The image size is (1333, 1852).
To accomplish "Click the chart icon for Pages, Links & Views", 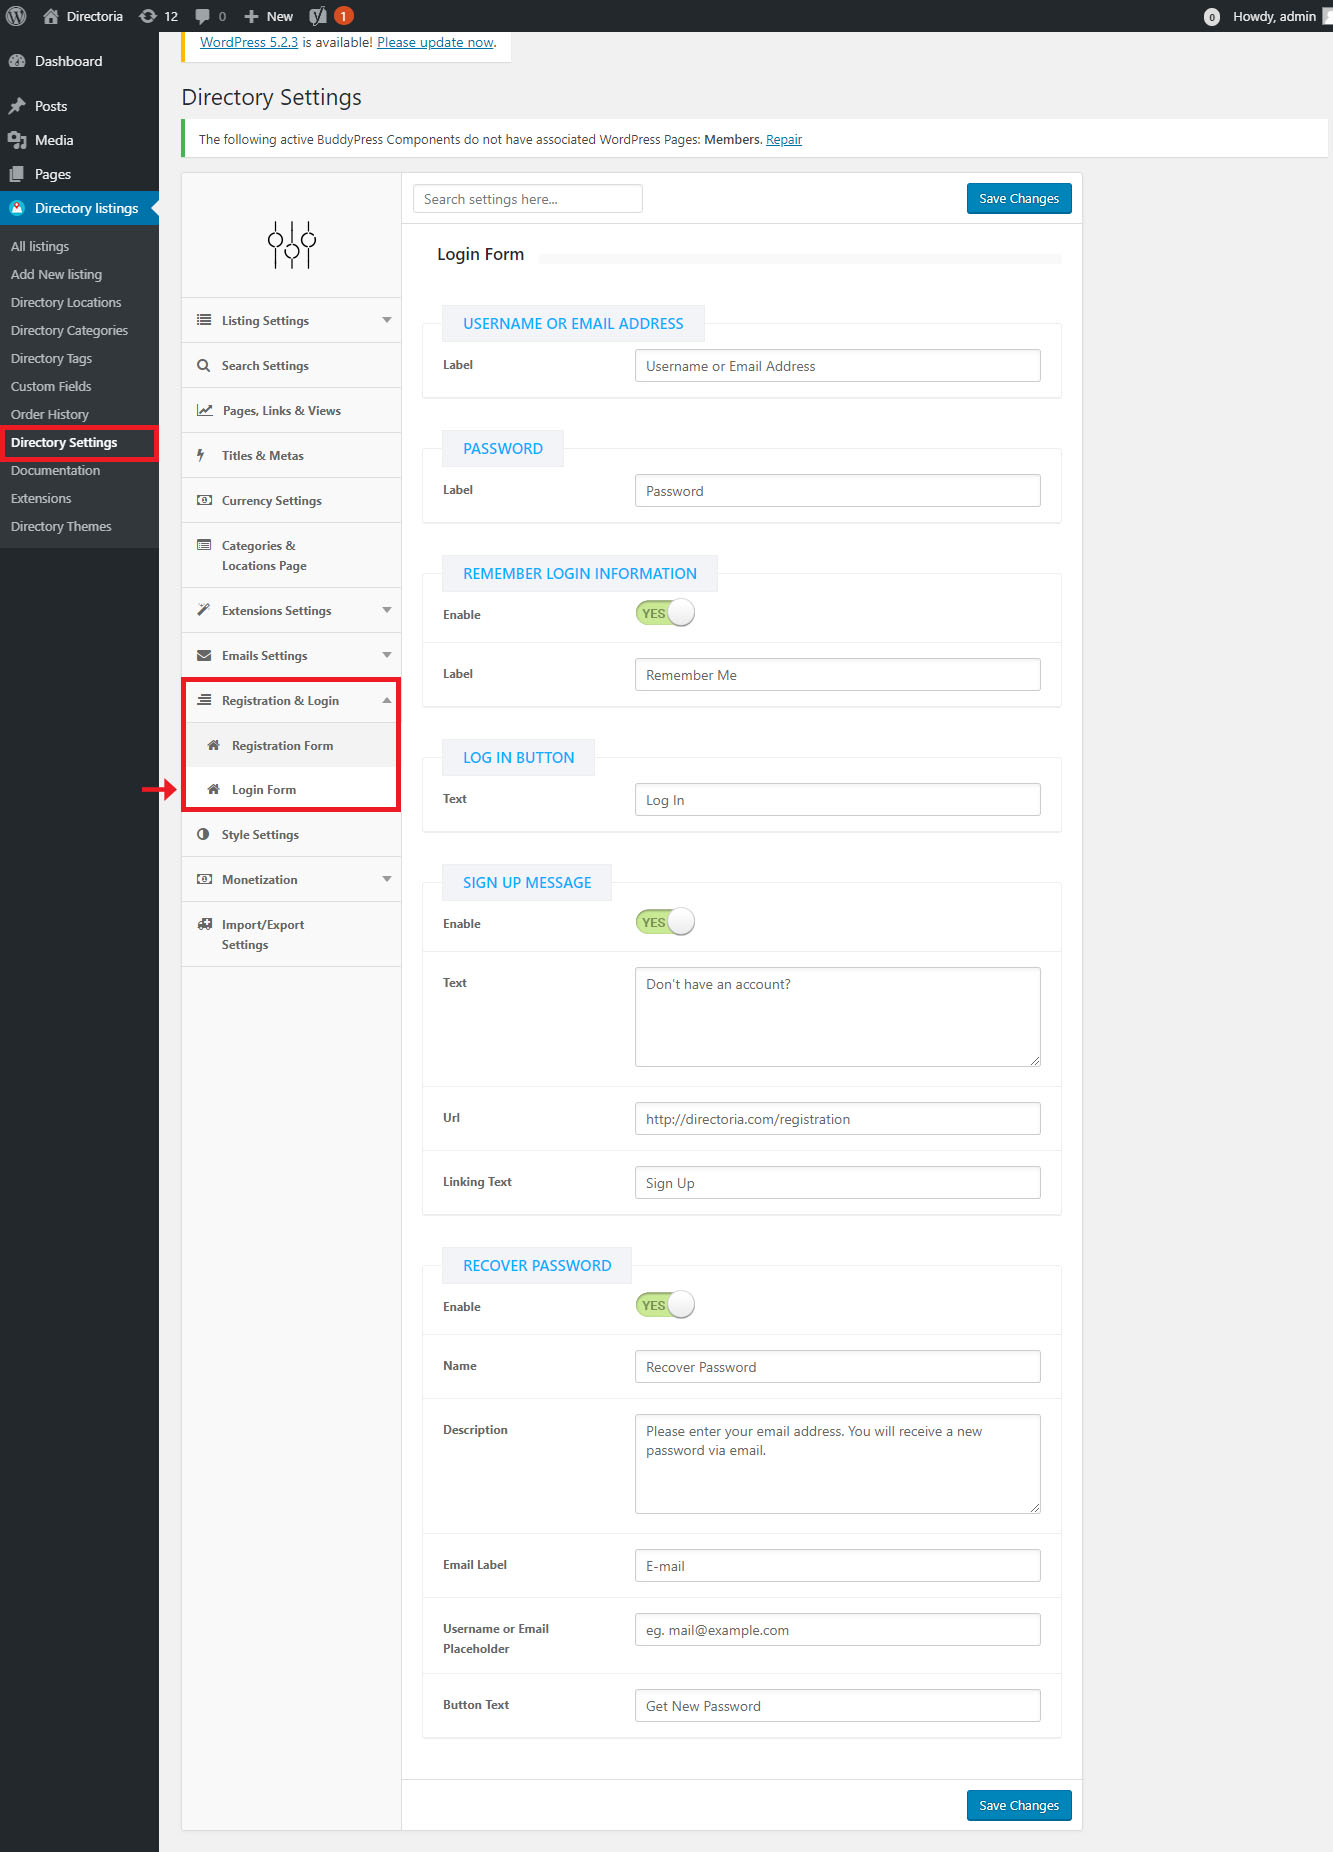I will pos(204,411).
